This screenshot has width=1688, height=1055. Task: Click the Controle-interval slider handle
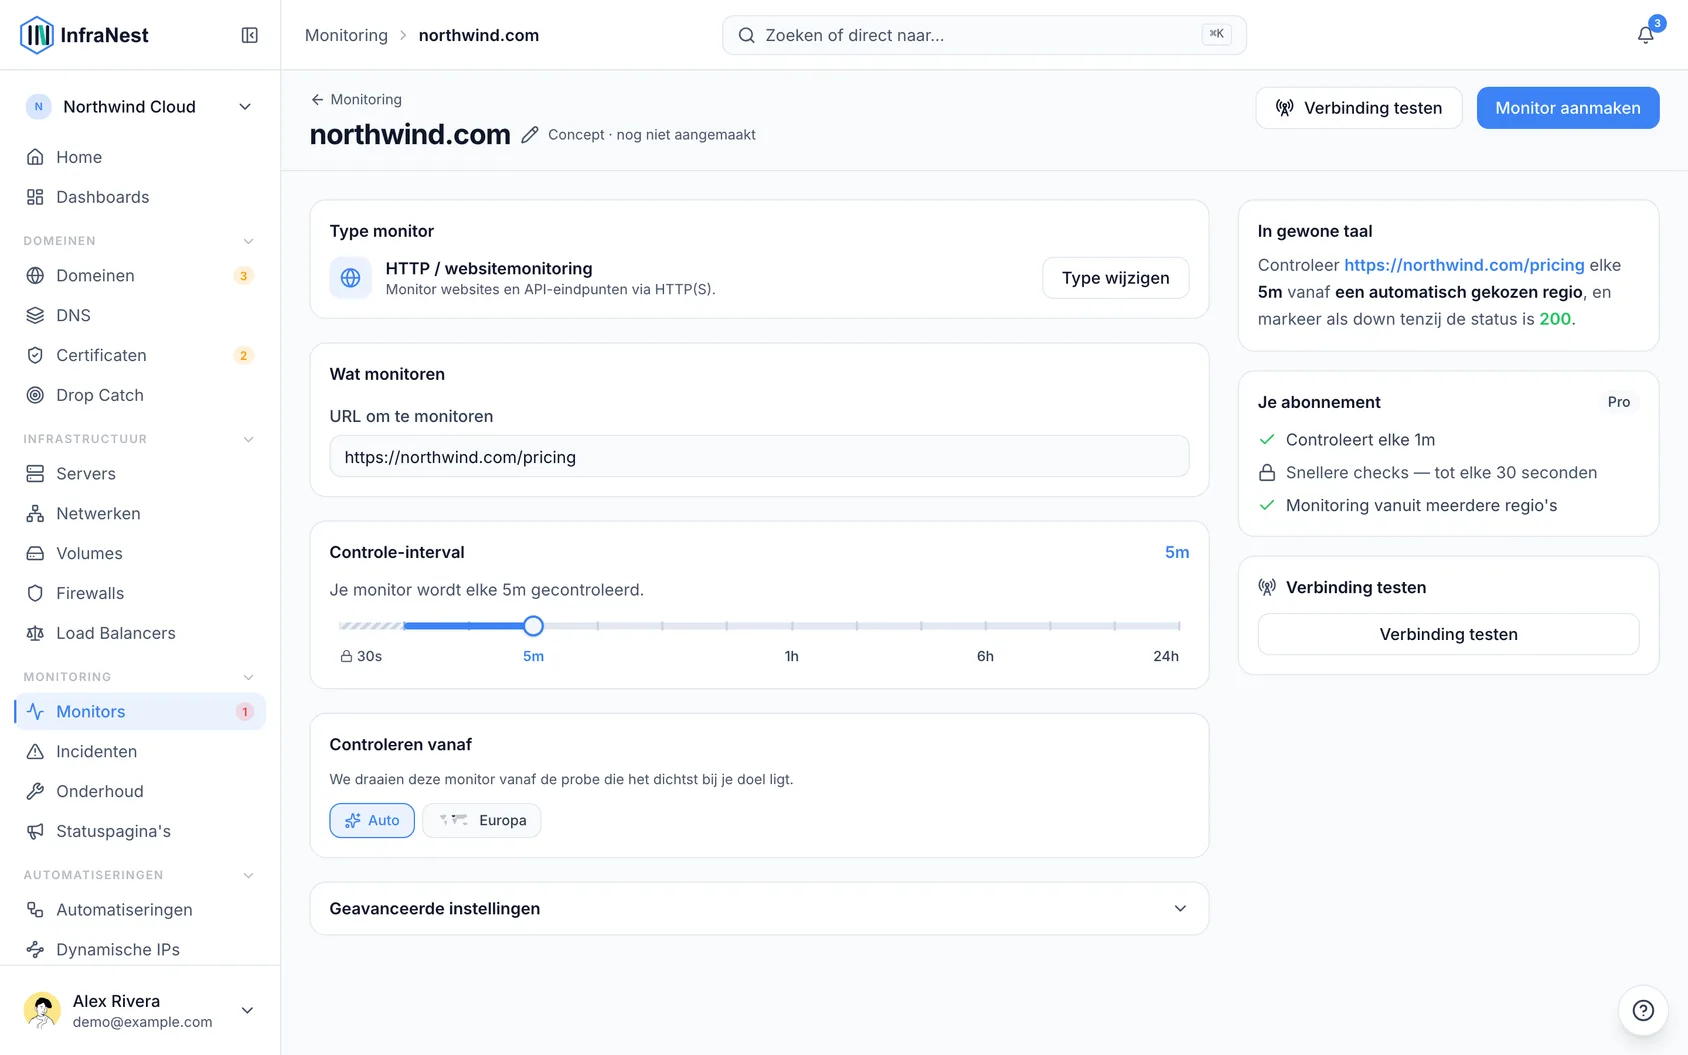point(533,626)
